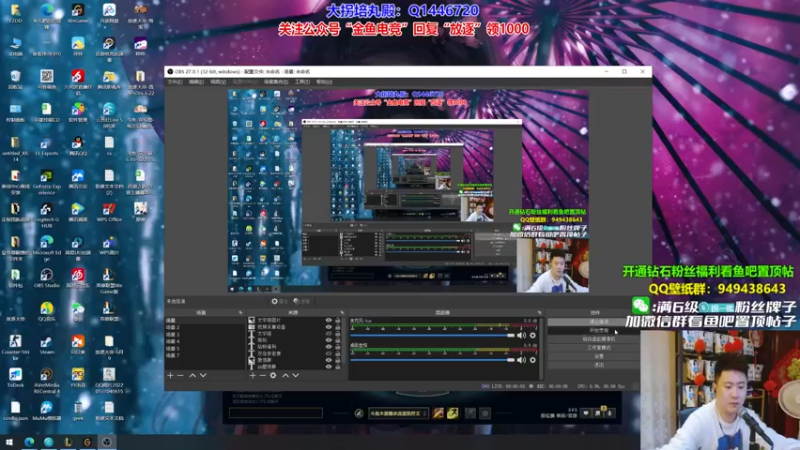Remove the selected scene with the minus button
The image size is (800, 450).
coord(180,376)
